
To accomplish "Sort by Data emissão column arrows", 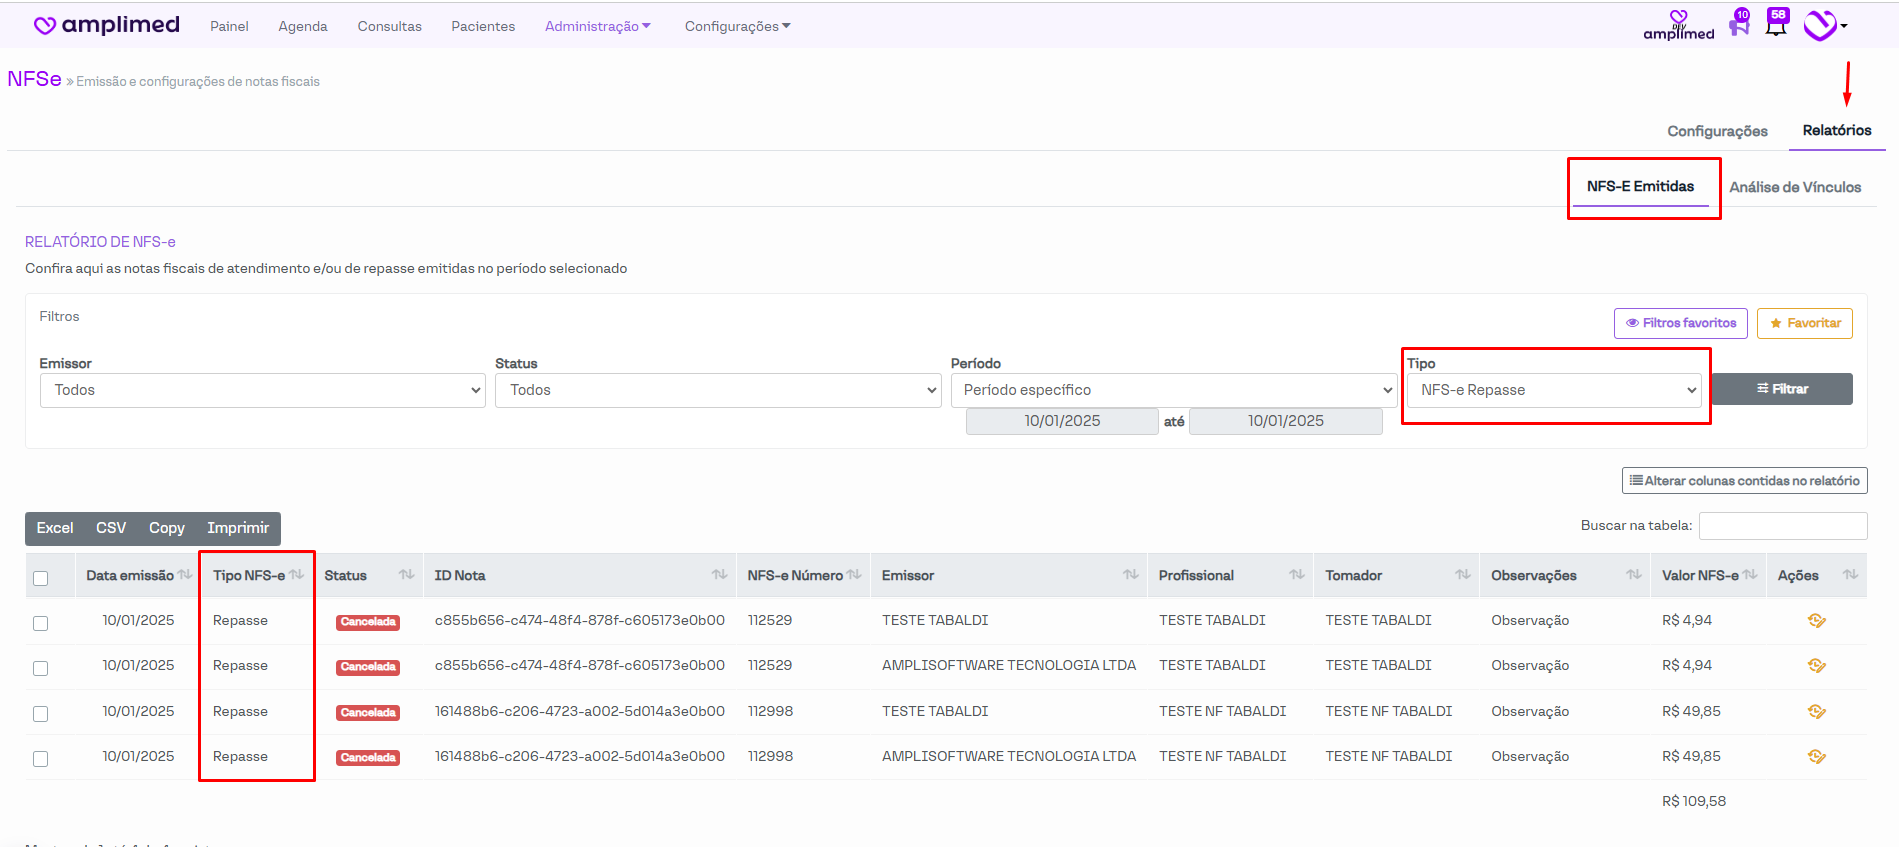I will click(185, 575).
